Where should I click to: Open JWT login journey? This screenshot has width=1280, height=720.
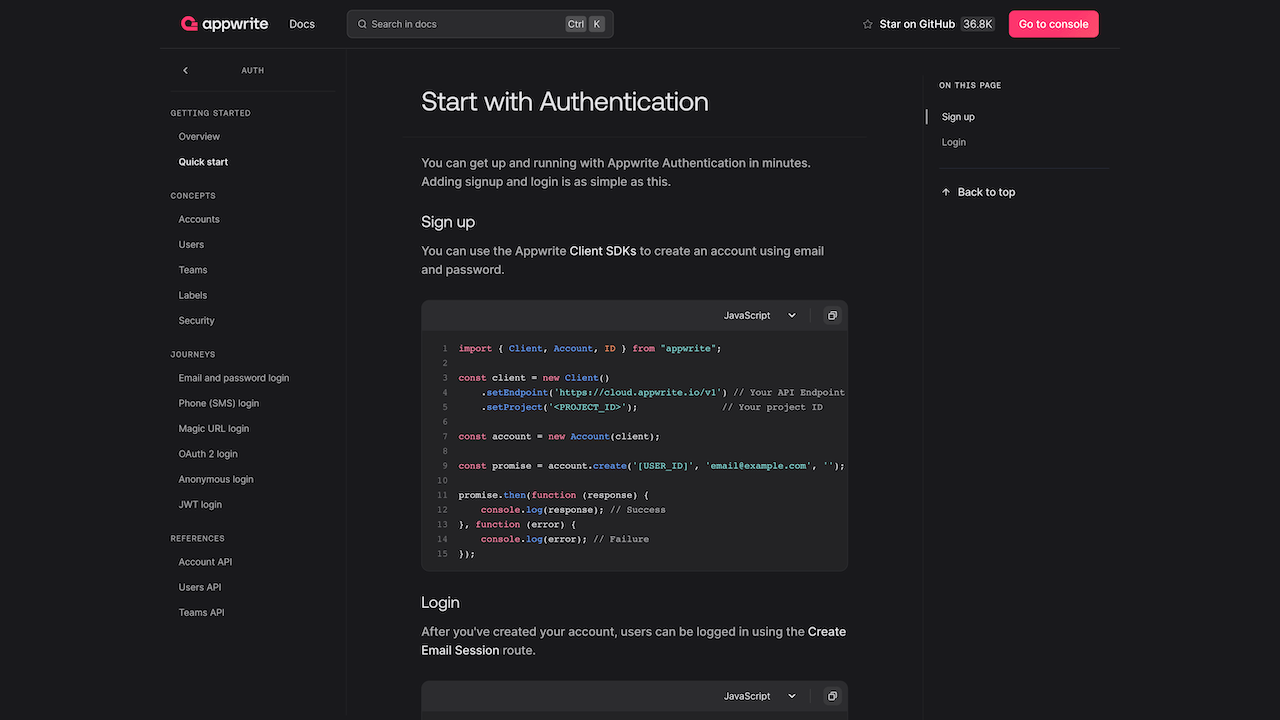[x=200, y=505]
